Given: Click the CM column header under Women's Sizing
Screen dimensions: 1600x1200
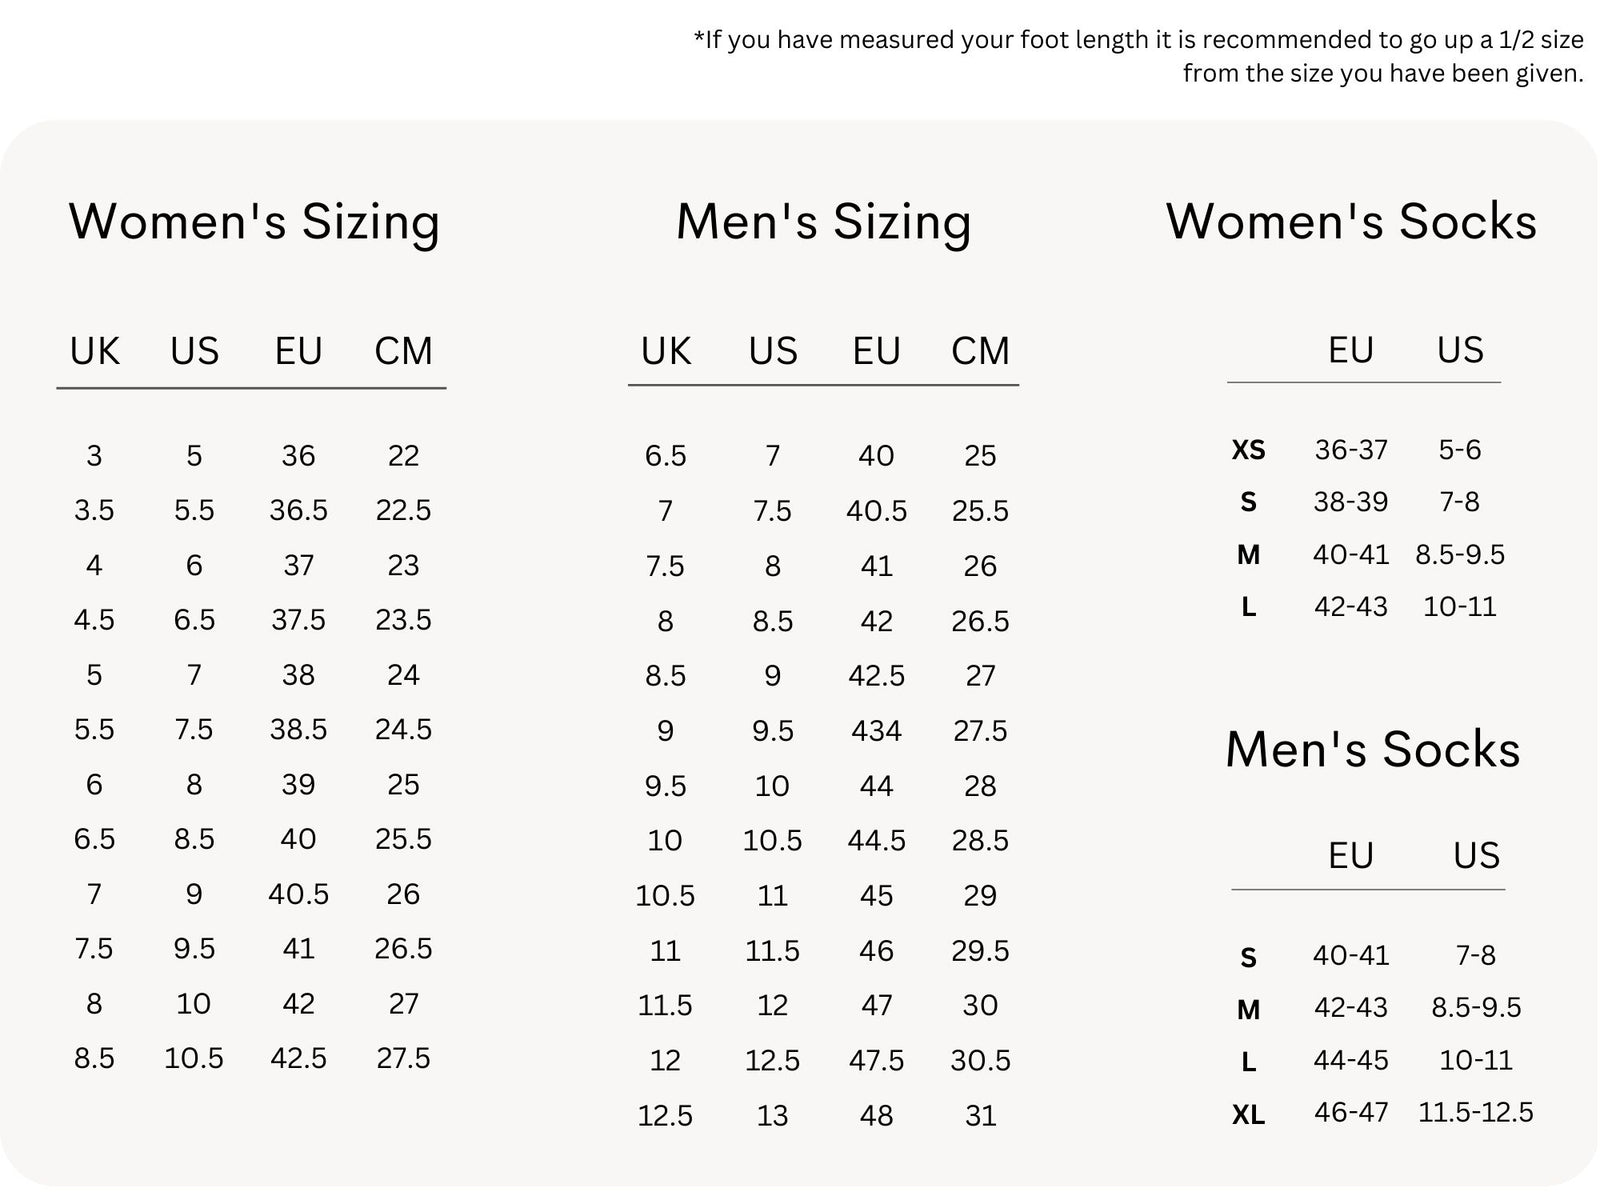Looking at the screenshot, I should point(403,351).
